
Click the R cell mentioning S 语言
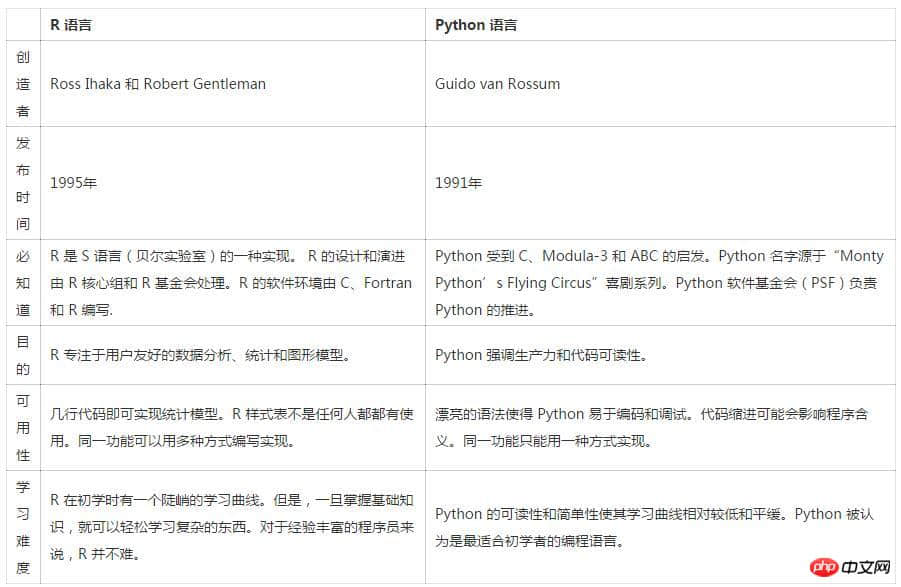tap(231, 283)
